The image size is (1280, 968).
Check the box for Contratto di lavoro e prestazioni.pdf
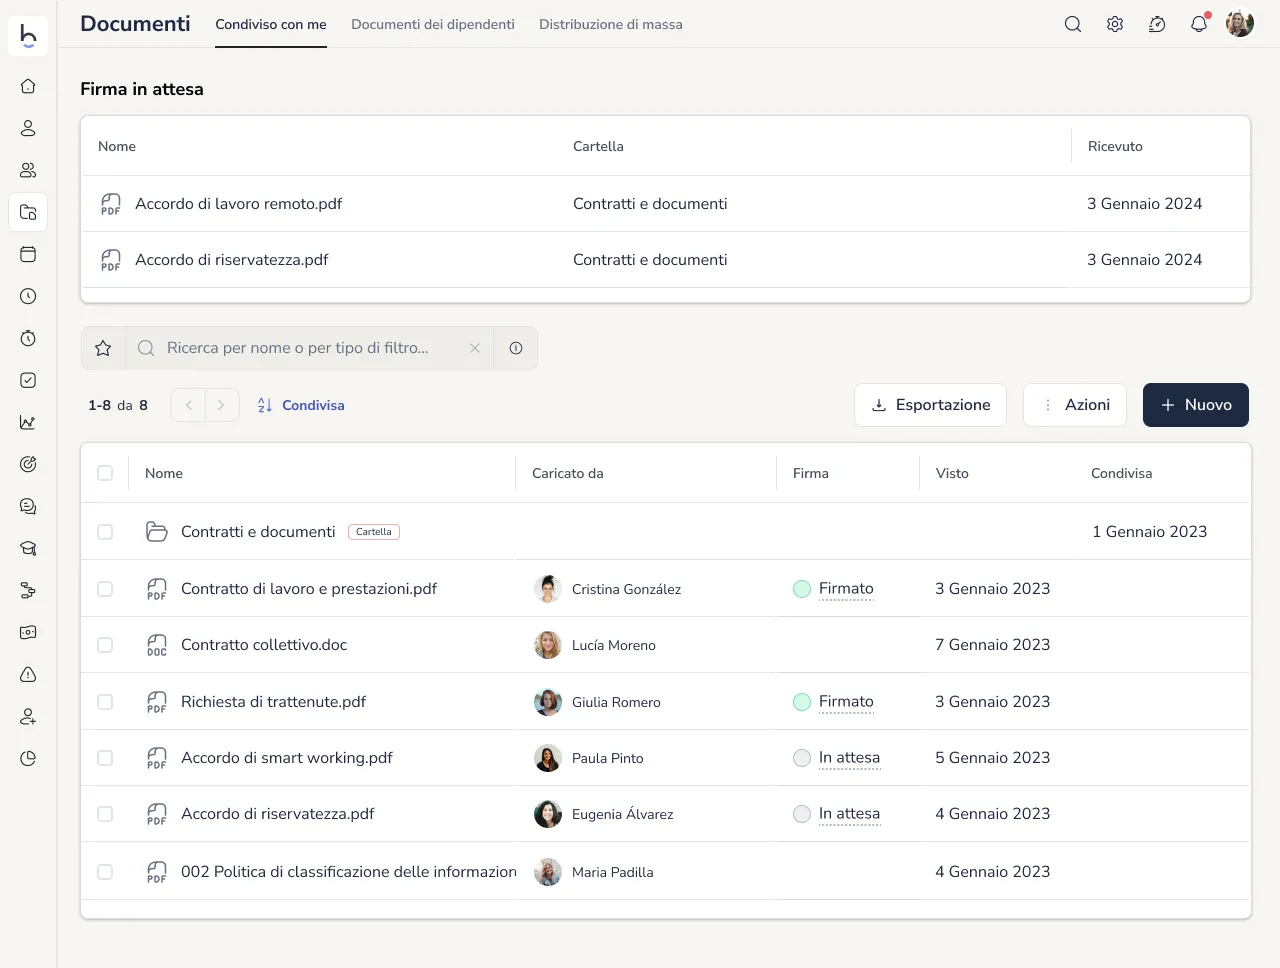(105, 589)
